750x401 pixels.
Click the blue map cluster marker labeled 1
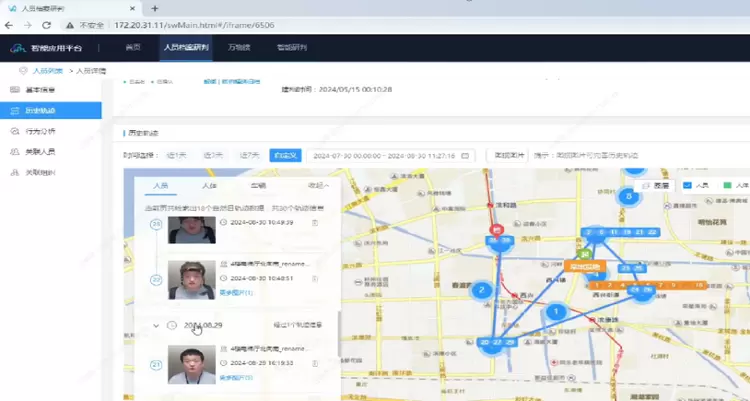coord(556,313)
